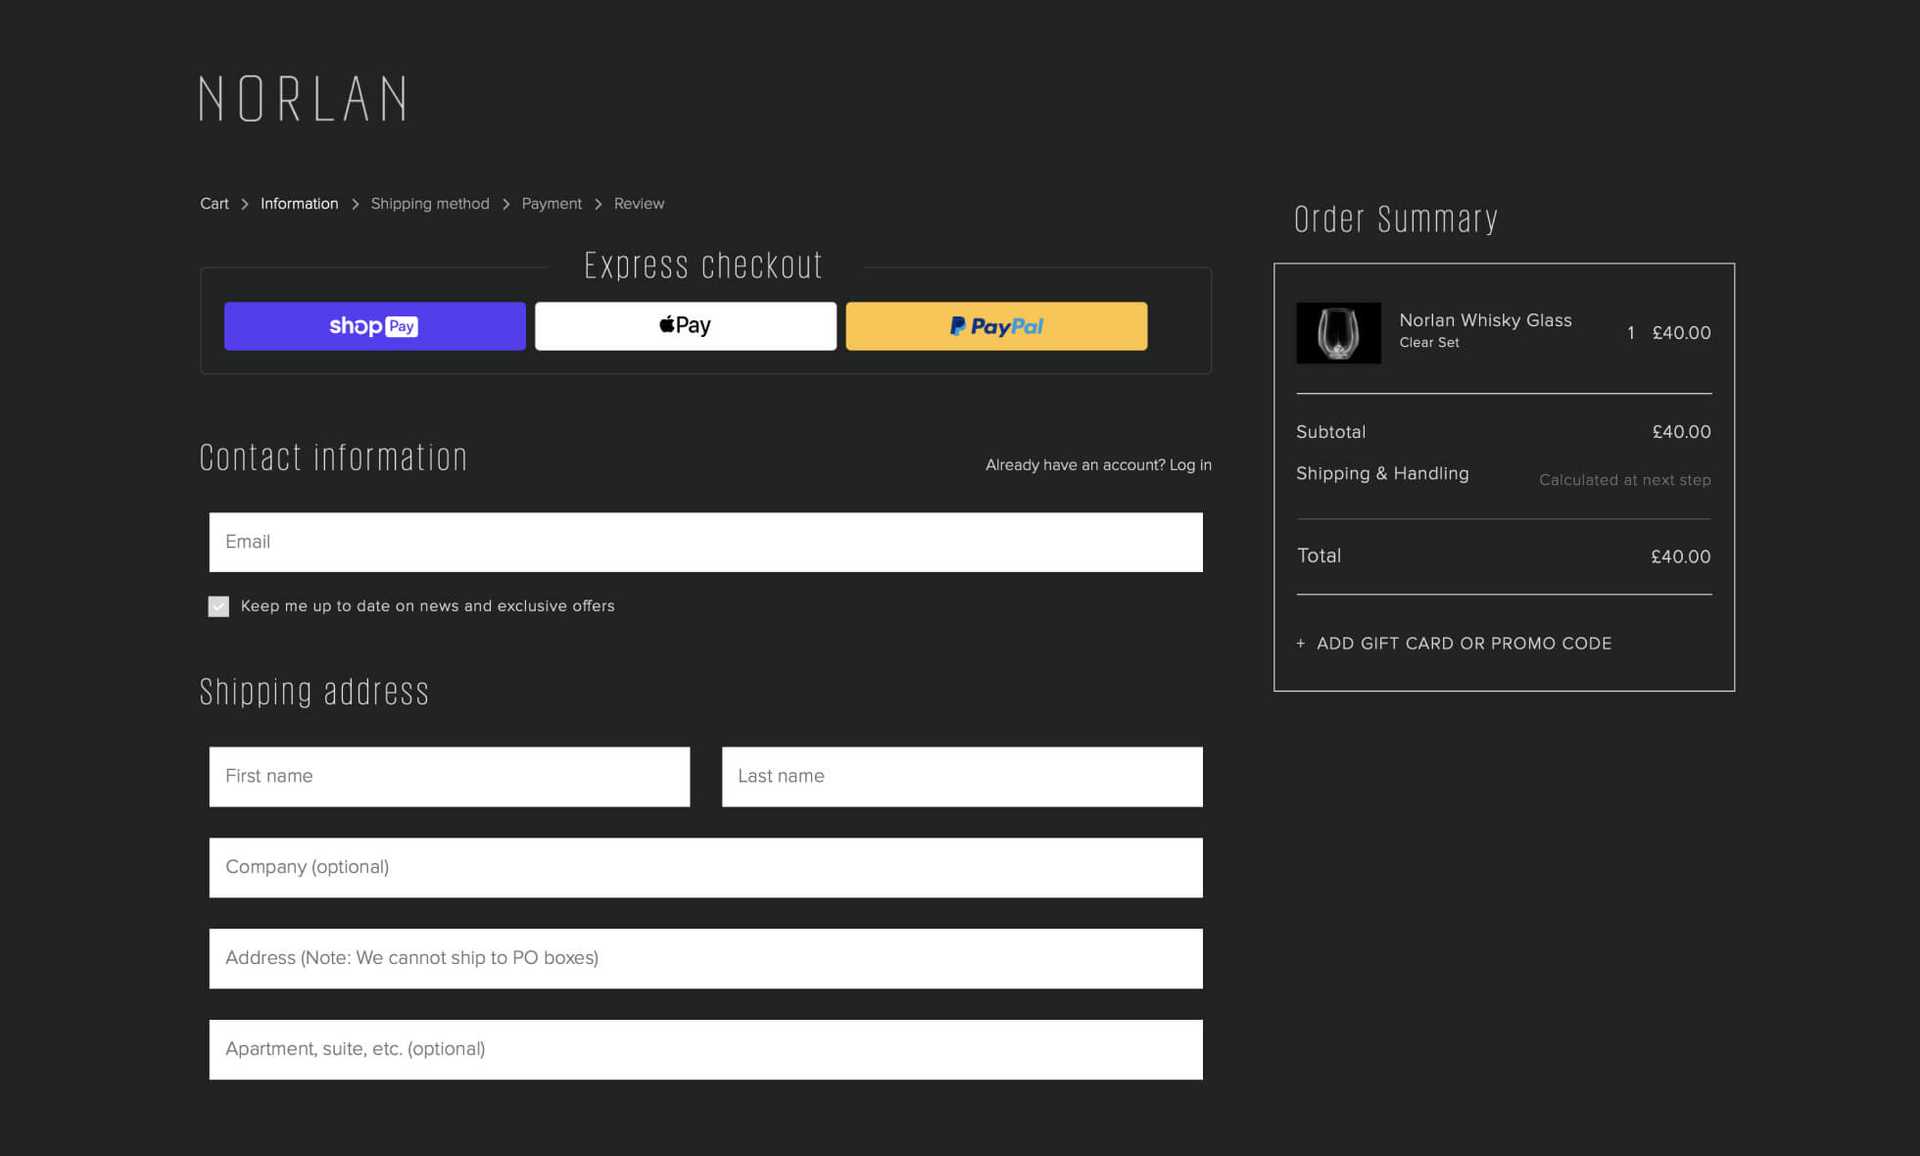Click the Total £40.00 amount
Viewport: 1920px width, 1156px height.
point(1680,557)
